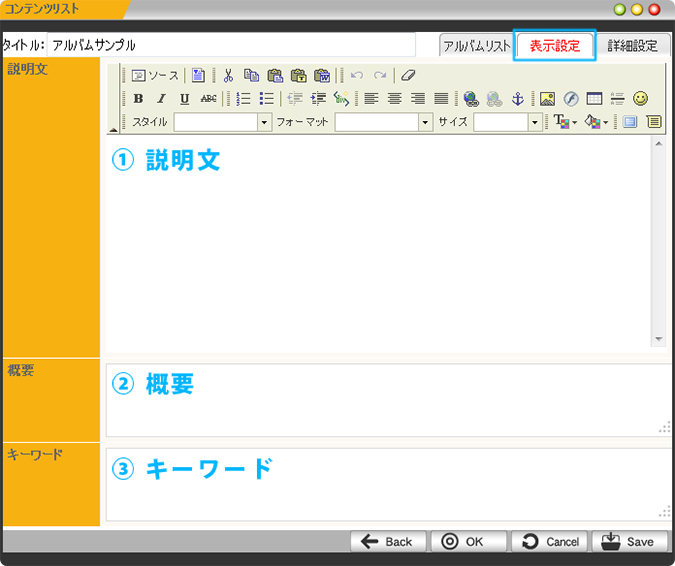
Task: Click the scissors cut icon
Action: (228, 76)
